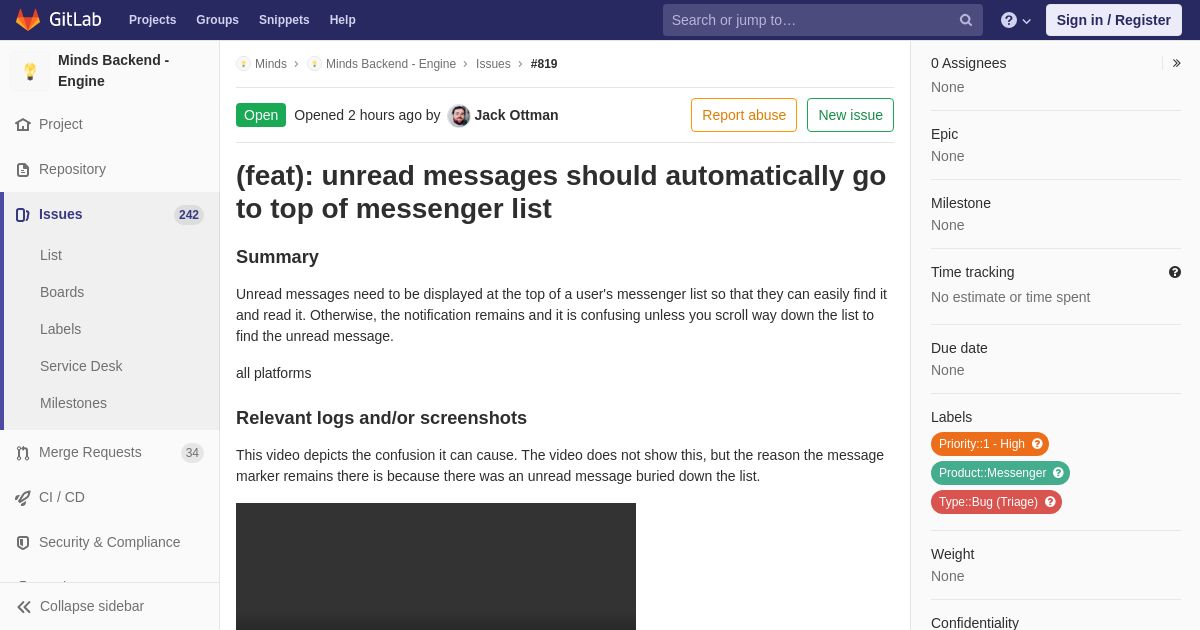Click the Time tracking help icon
The image size is (1200, 630).
(1175, 272)
